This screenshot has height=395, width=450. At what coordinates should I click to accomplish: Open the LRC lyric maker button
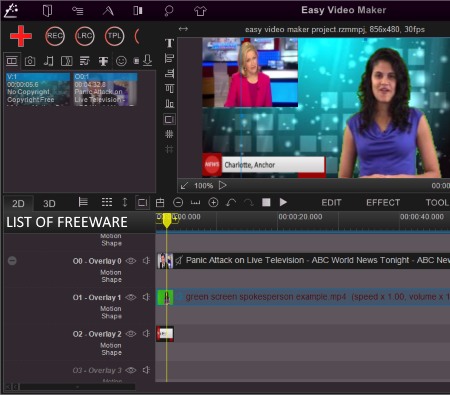click(84, 36)
